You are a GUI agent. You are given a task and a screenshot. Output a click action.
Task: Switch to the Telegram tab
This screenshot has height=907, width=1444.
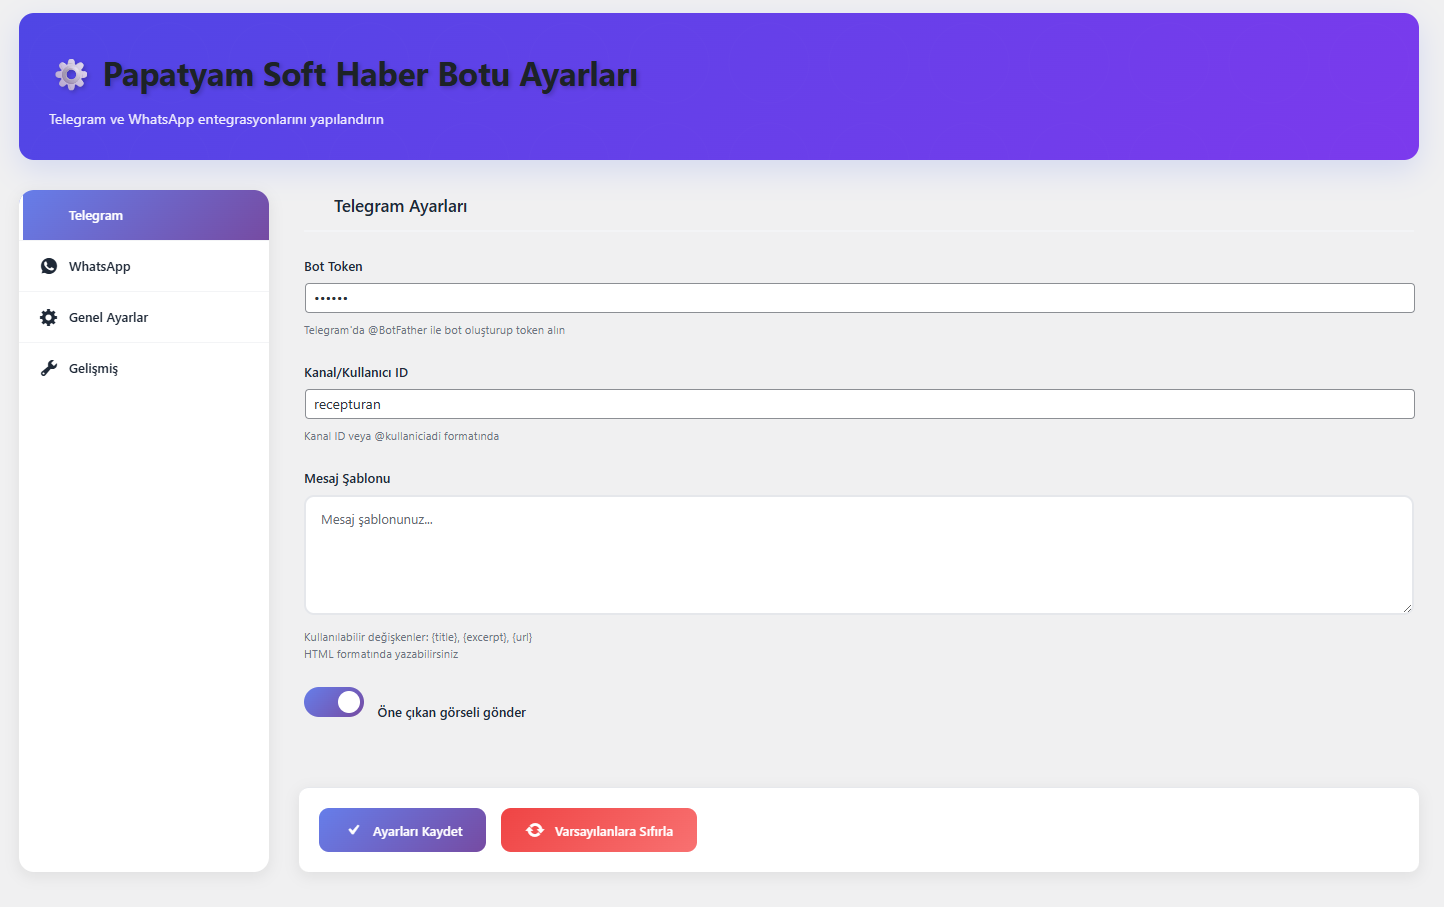146,215
